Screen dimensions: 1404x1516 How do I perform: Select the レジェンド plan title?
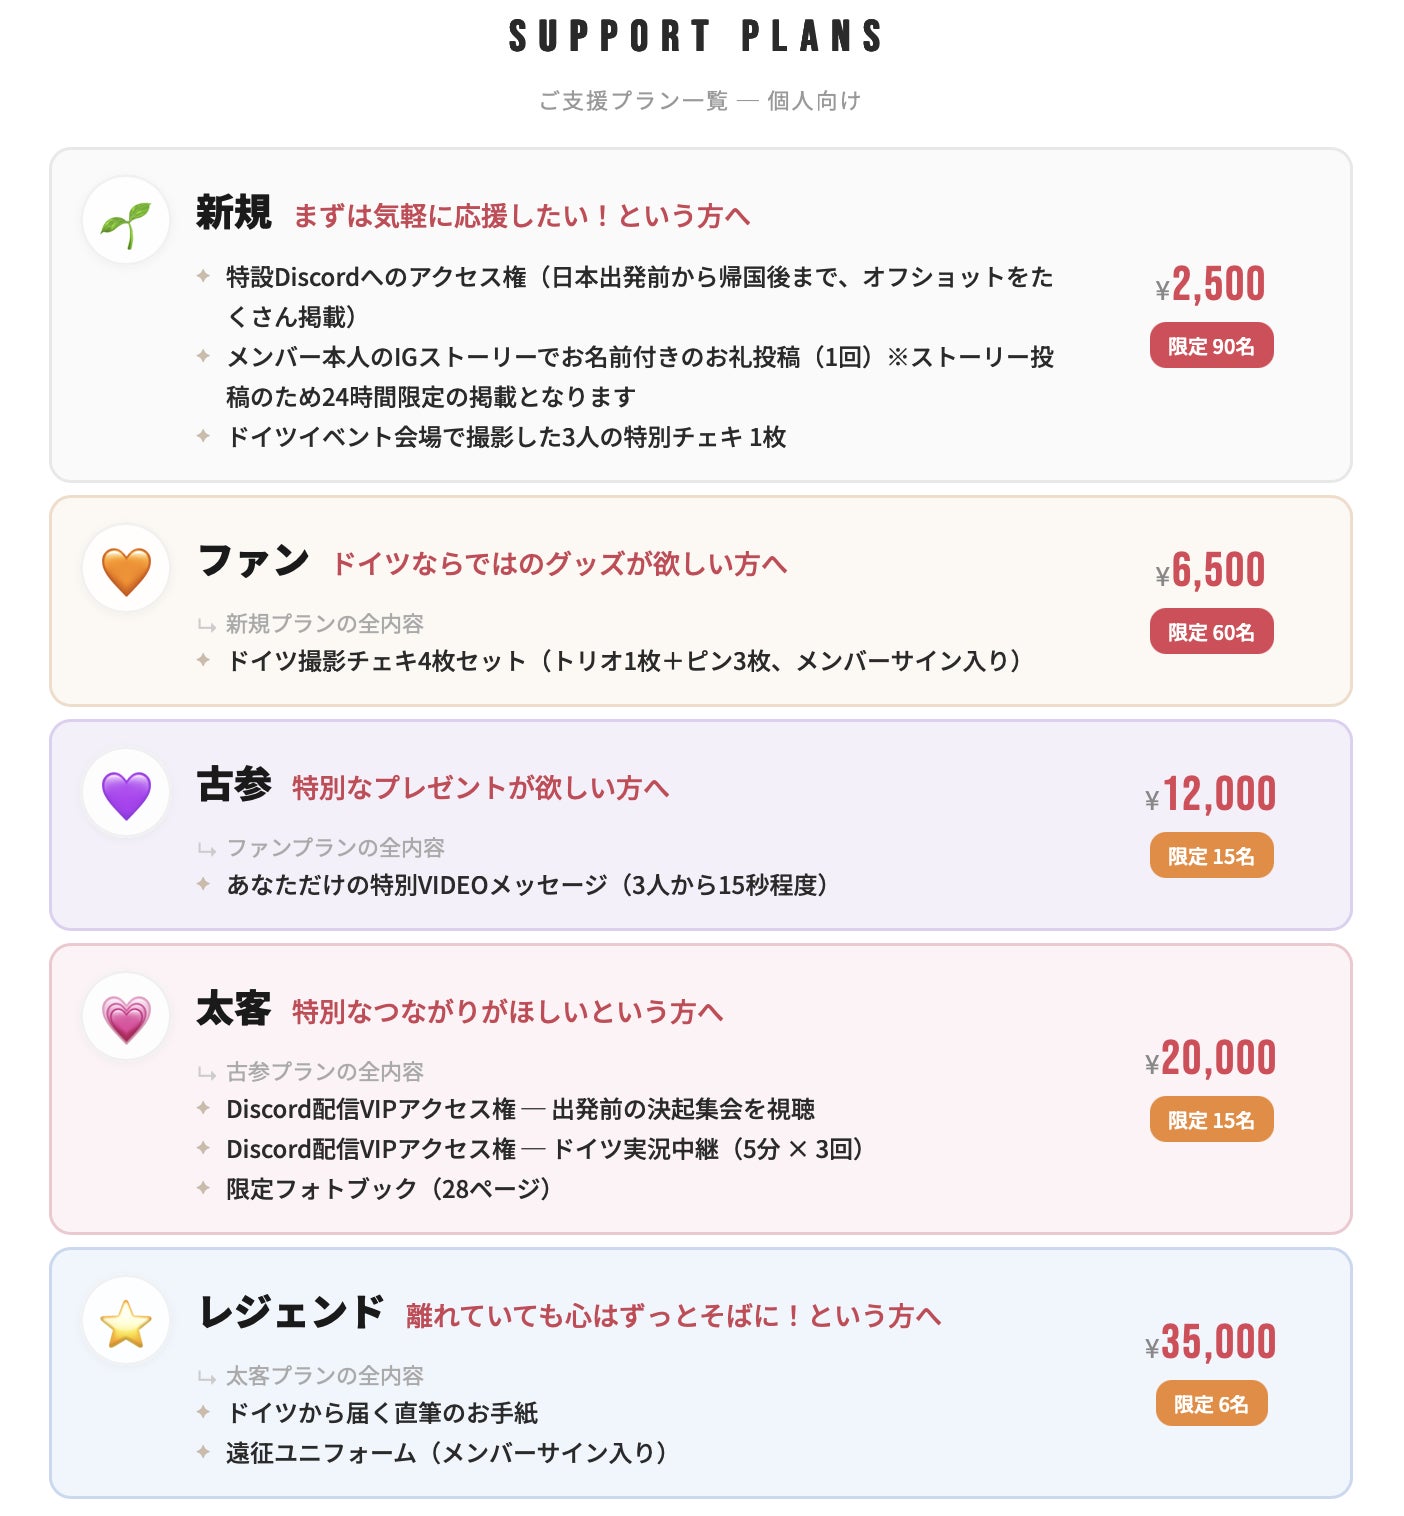click(x=291, y=1313)
